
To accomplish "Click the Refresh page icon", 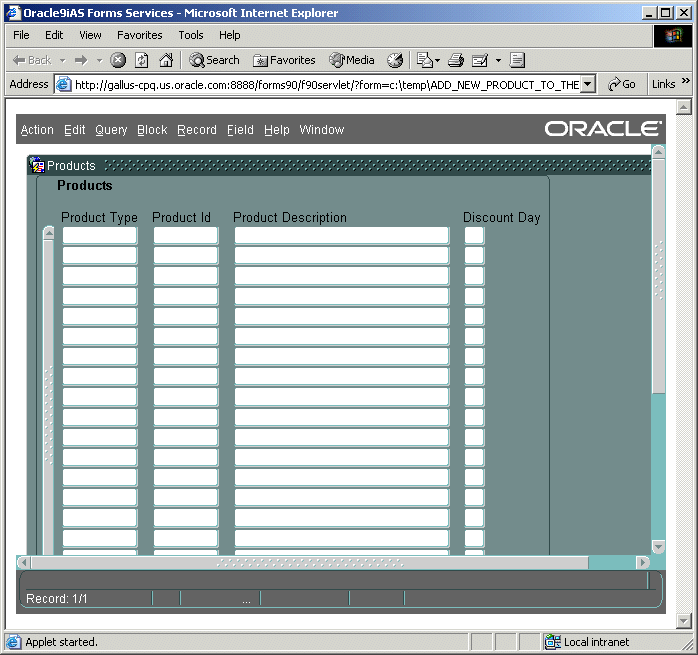I will [x=142, y=60].
